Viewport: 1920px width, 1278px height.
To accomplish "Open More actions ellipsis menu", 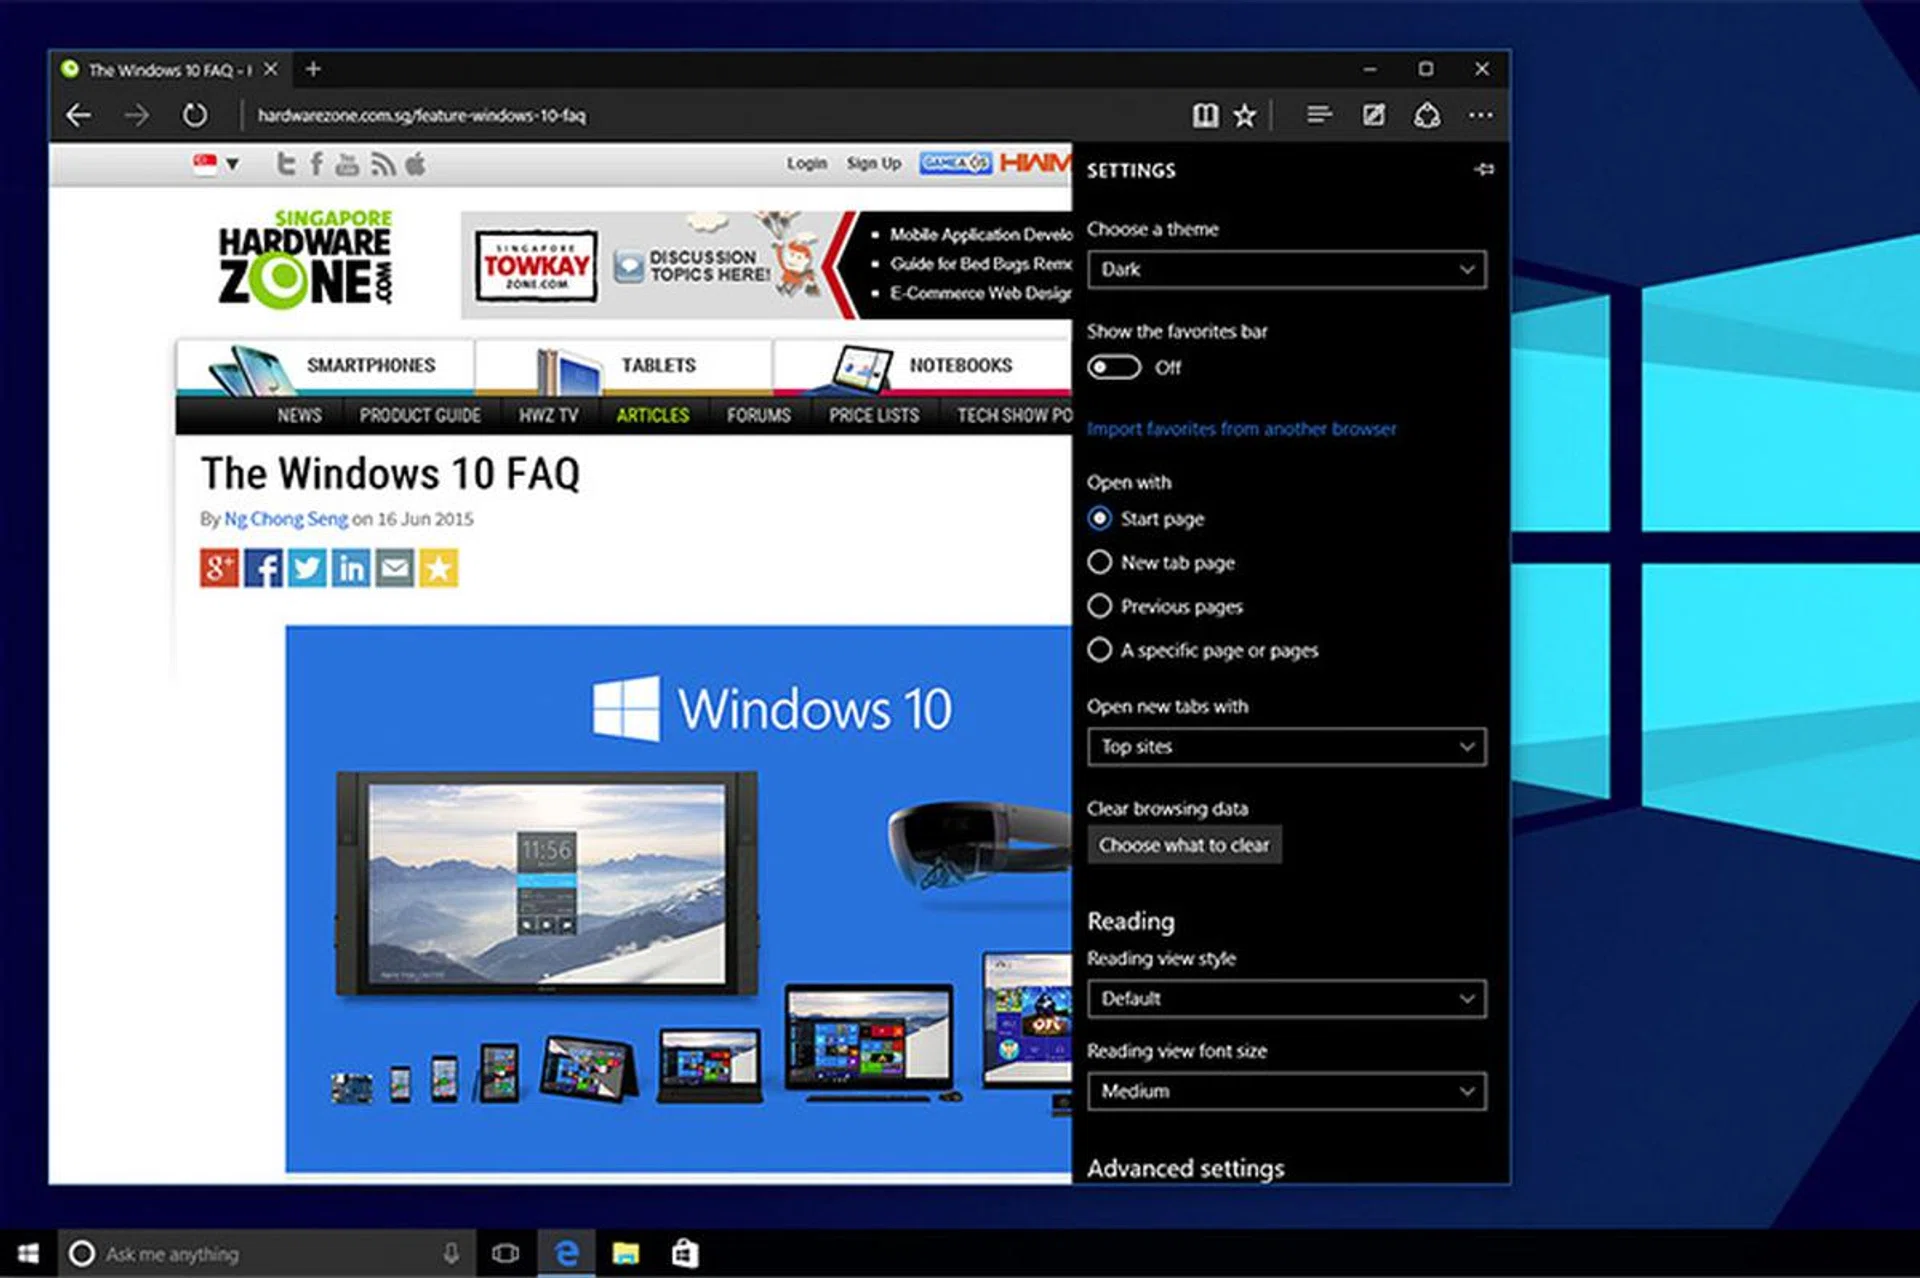I will [1481, 116].
